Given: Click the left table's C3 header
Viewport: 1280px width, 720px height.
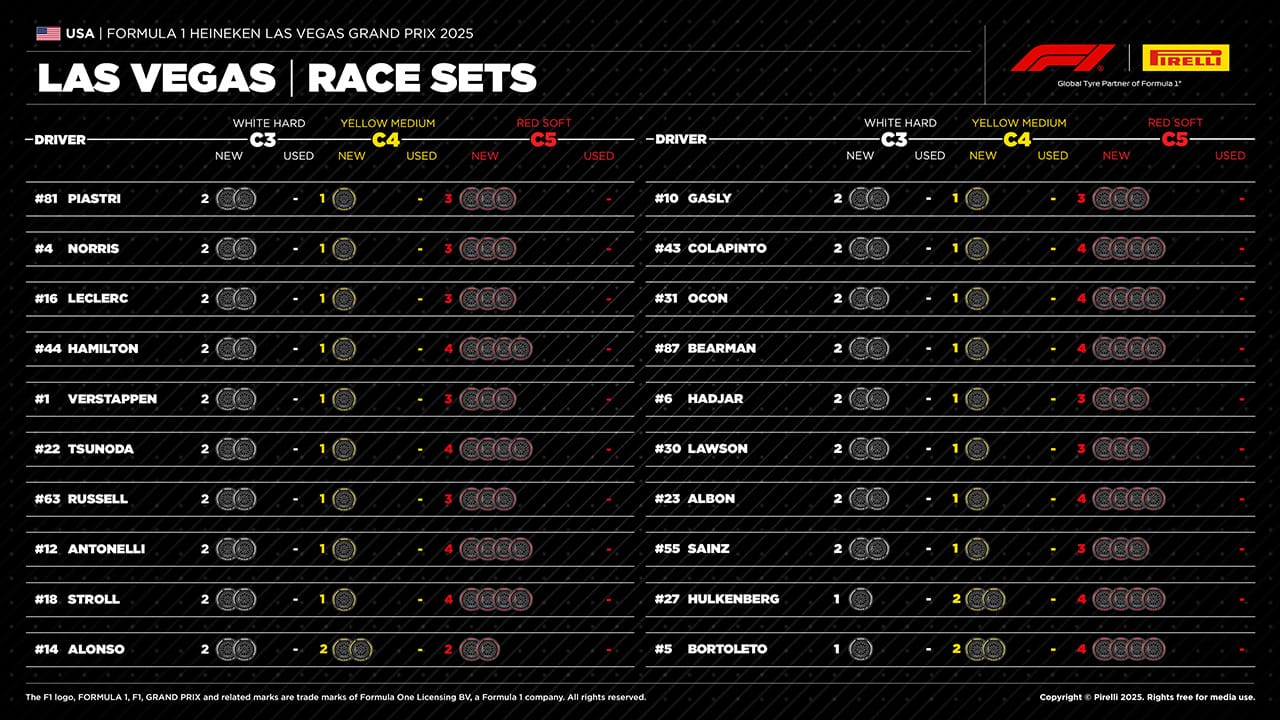Looking at the screenshot, I should pos(262,140).
